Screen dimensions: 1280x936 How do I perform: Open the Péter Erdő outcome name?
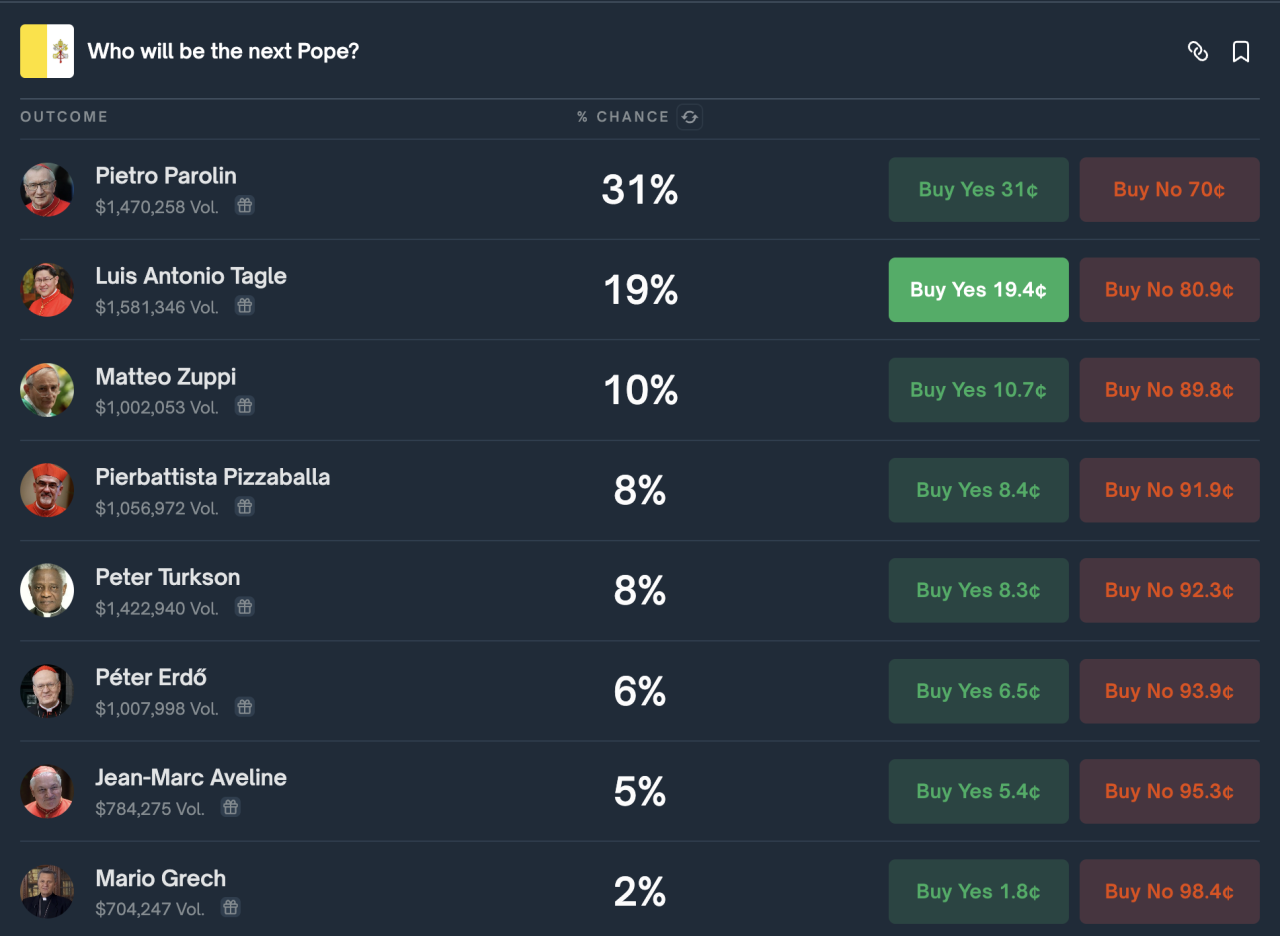point(151,677)
